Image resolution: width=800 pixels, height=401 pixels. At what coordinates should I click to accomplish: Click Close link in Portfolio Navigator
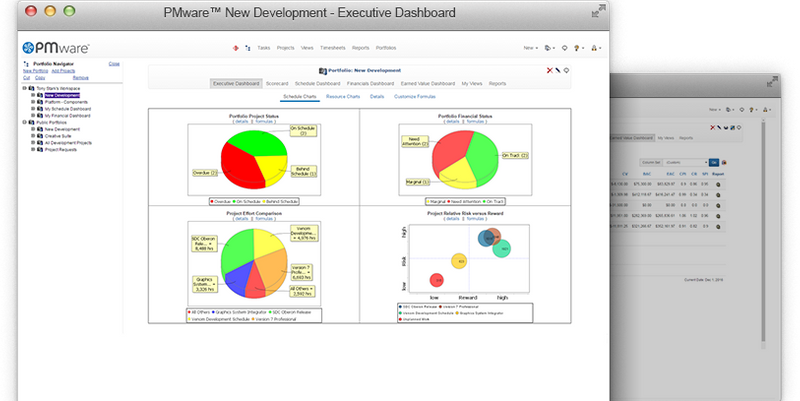click(114, 64)
